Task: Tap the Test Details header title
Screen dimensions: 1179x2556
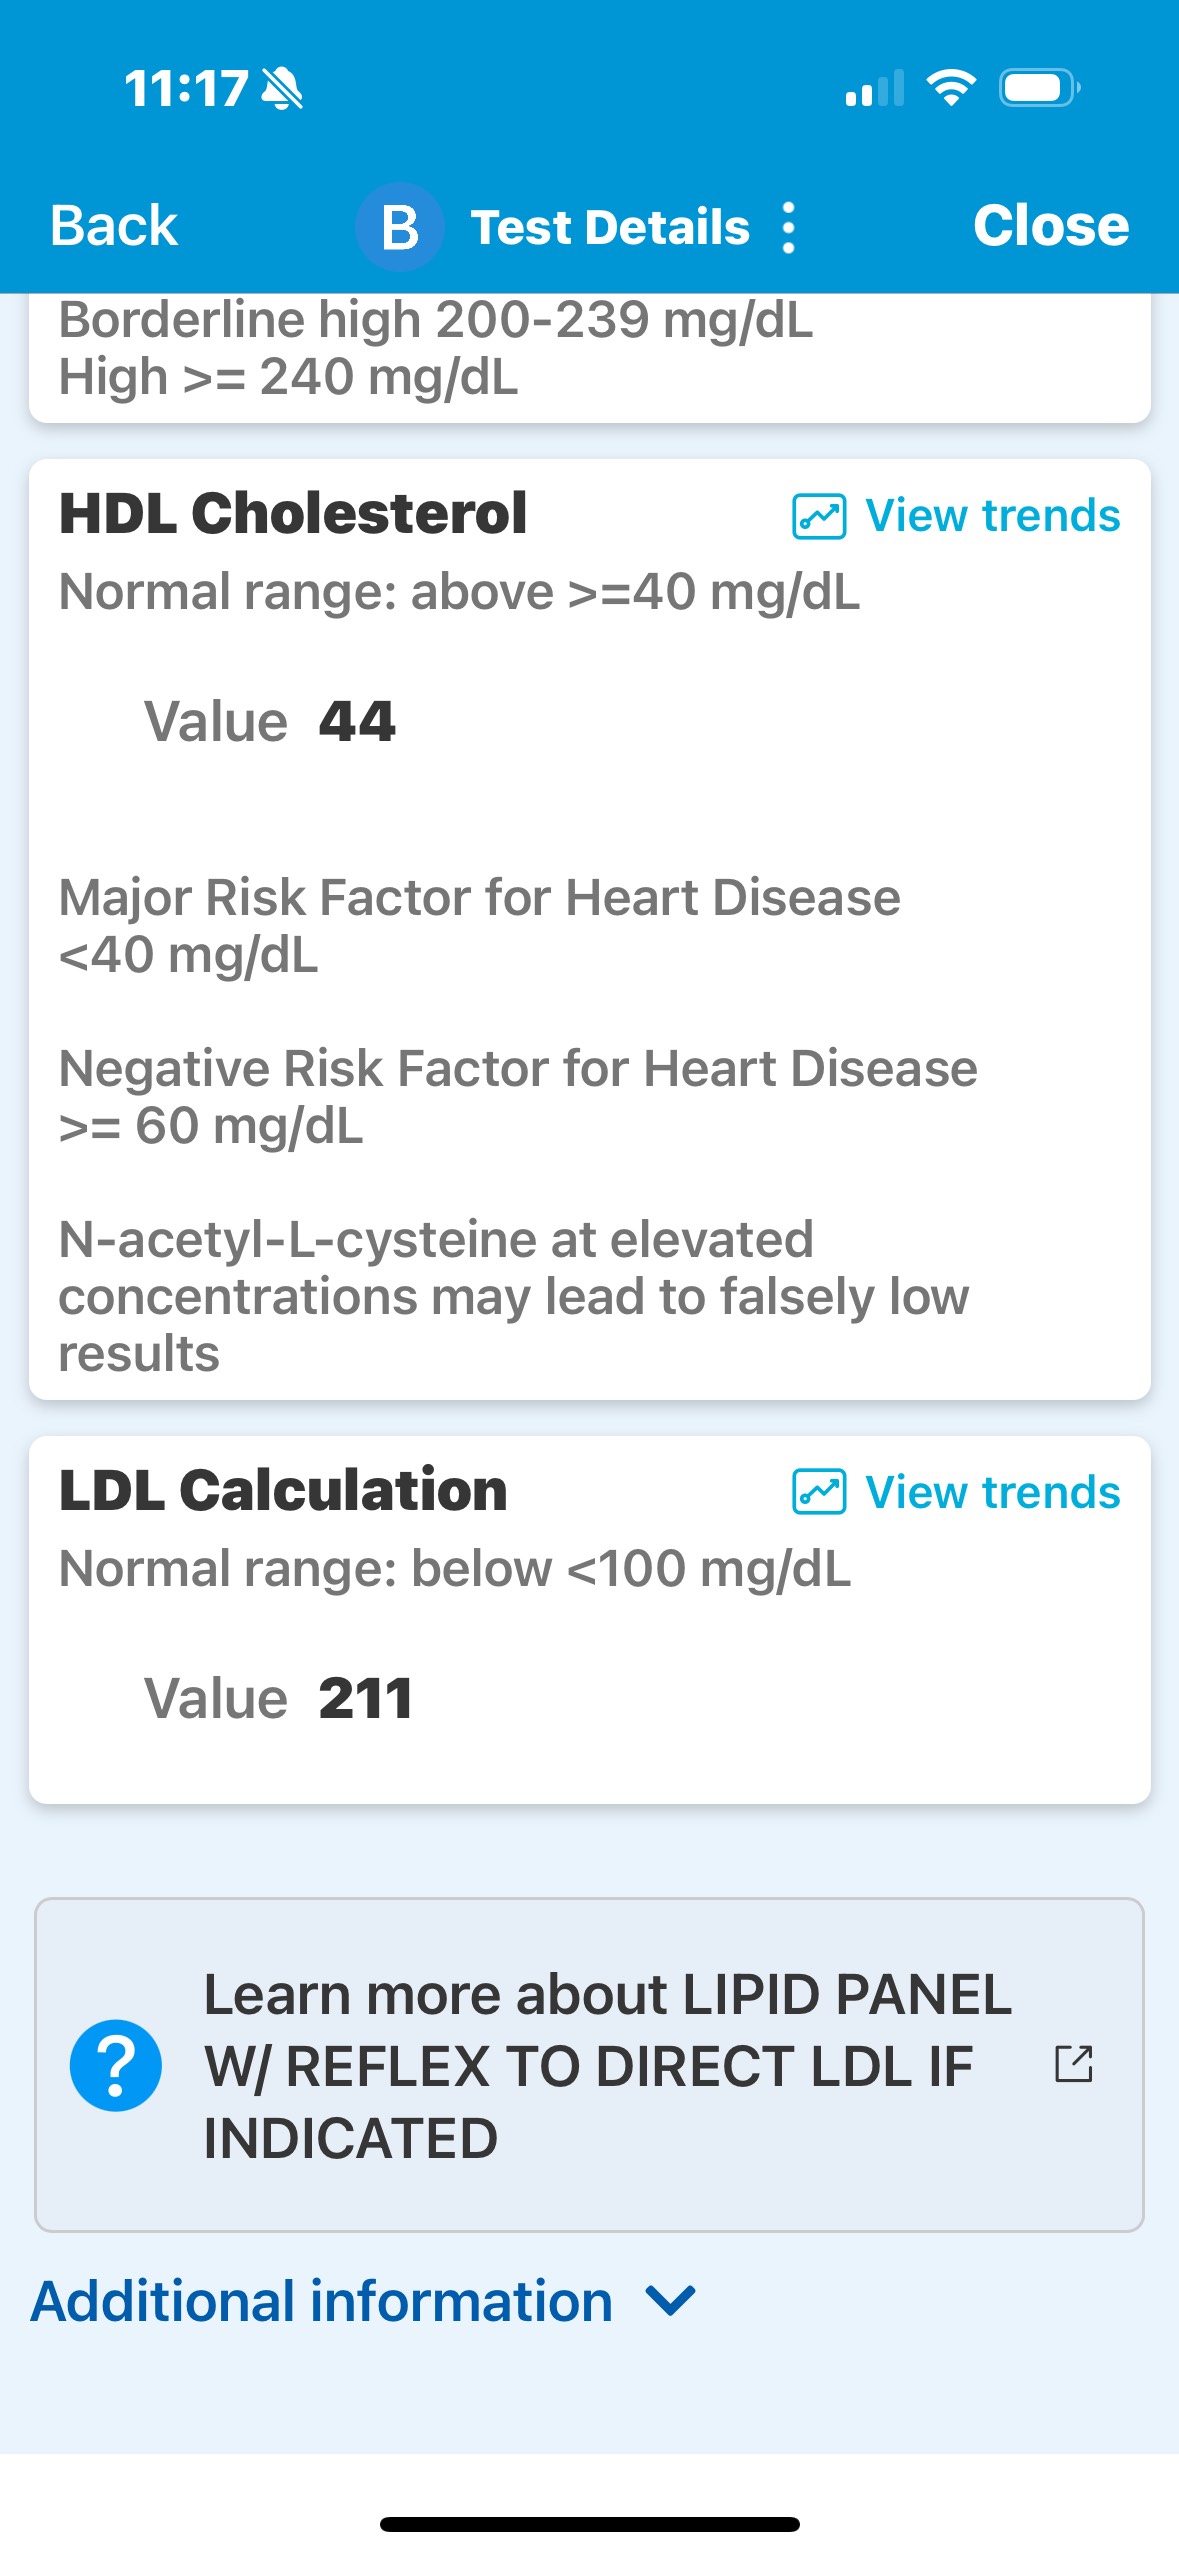Action: point(610,227)
